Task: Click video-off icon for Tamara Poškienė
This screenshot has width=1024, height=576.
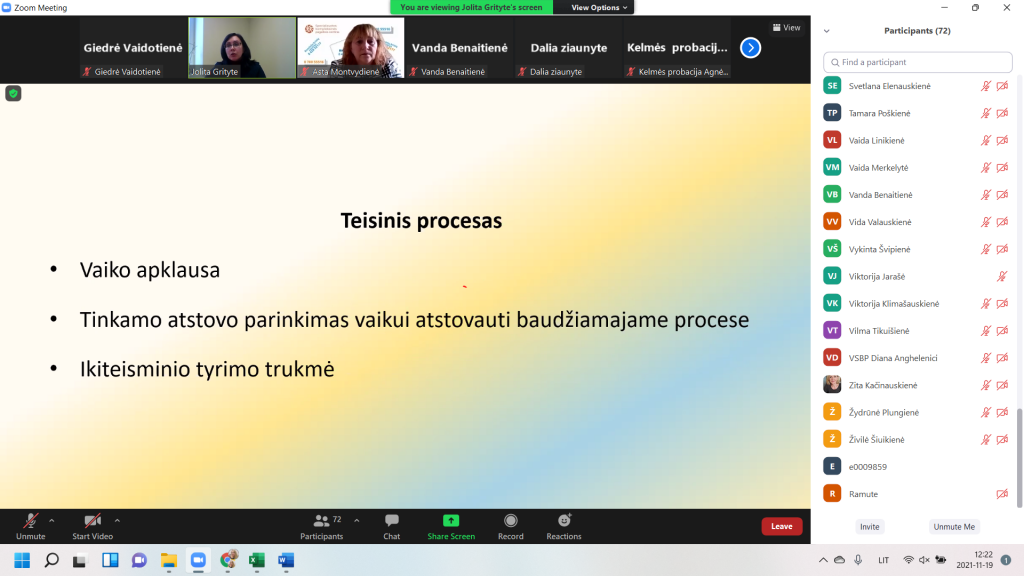Action: [x=1002, y=113]
